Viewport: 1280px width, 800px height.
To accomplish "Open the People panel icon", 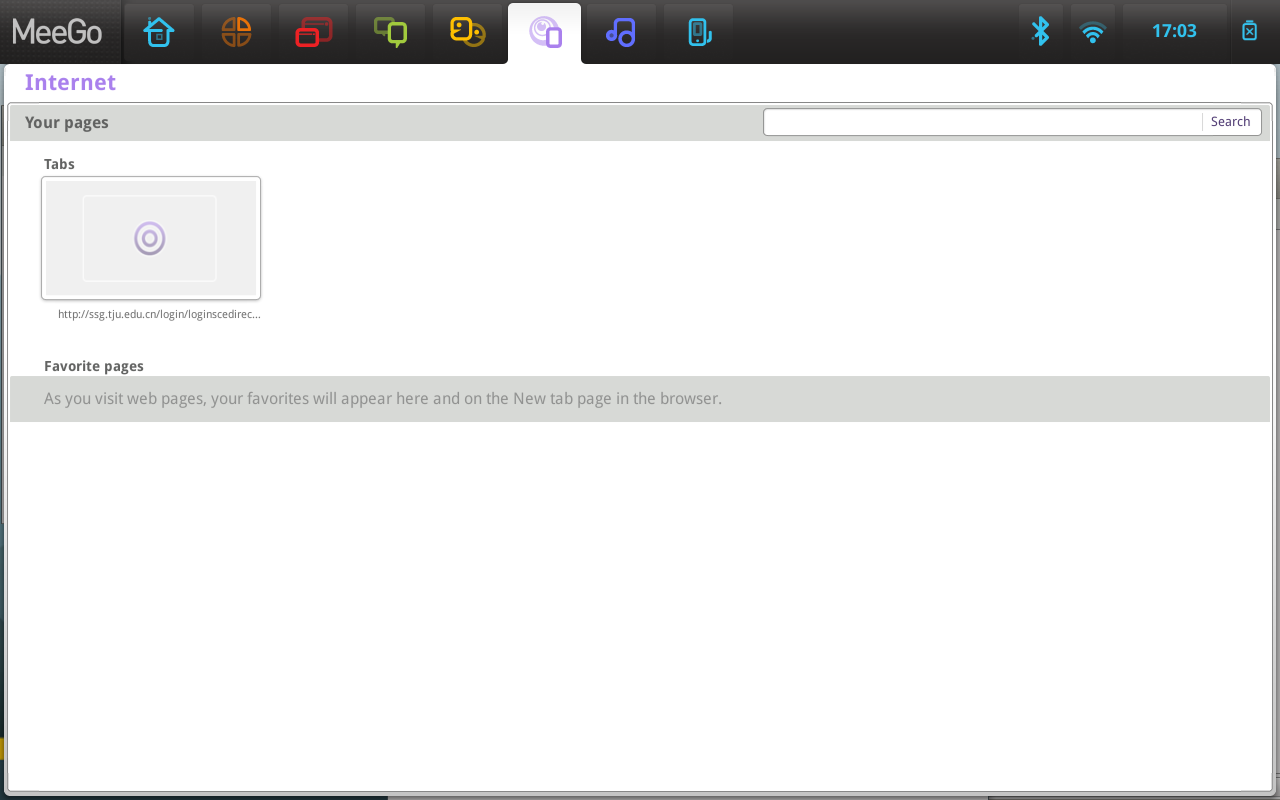I will click(x=467, y=32).
